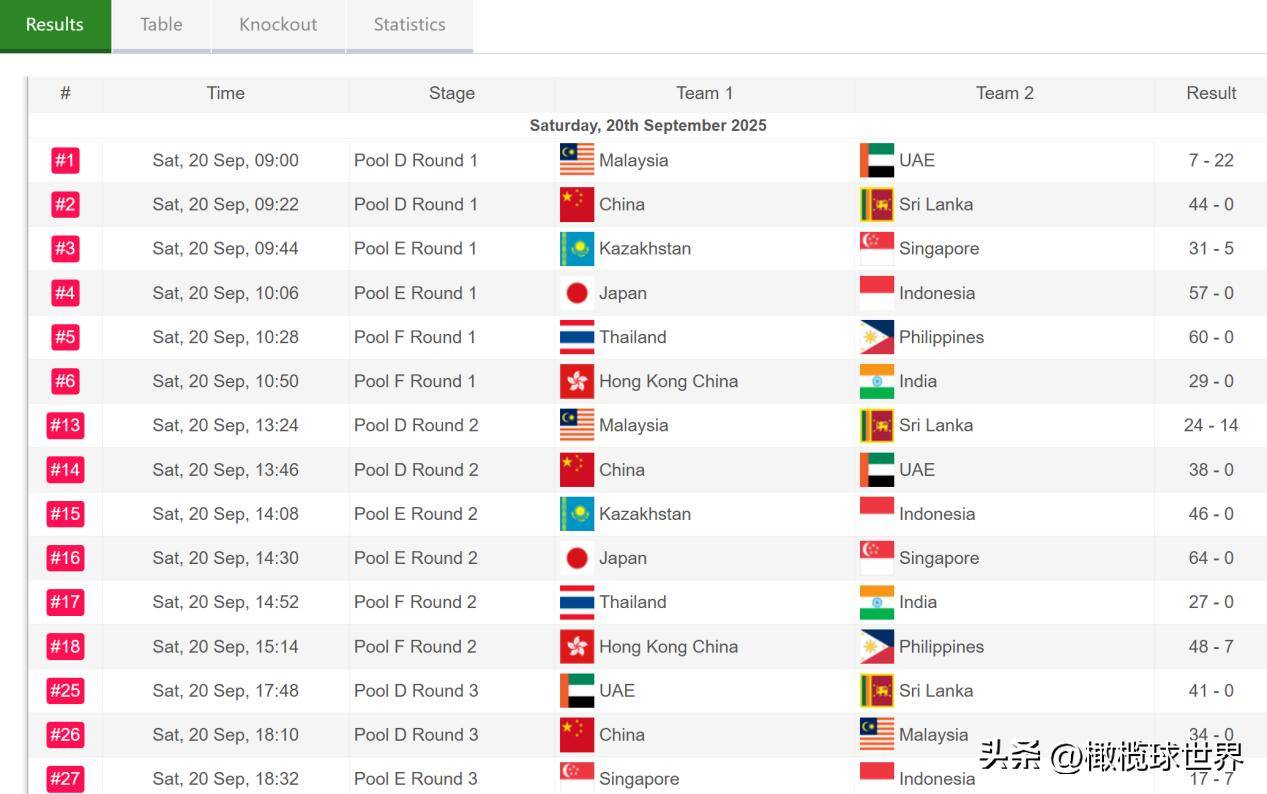Click Hong Kong China flag in match #6
Screen dimensions: 1267x794
tap(577, 381)
